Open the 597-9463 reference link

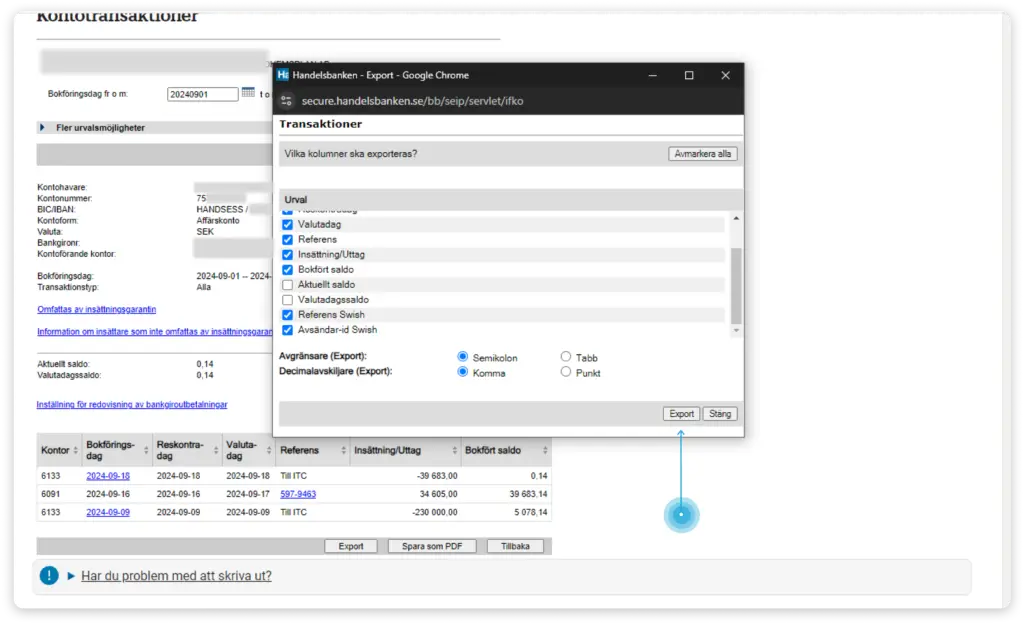(x=298, y=494)
